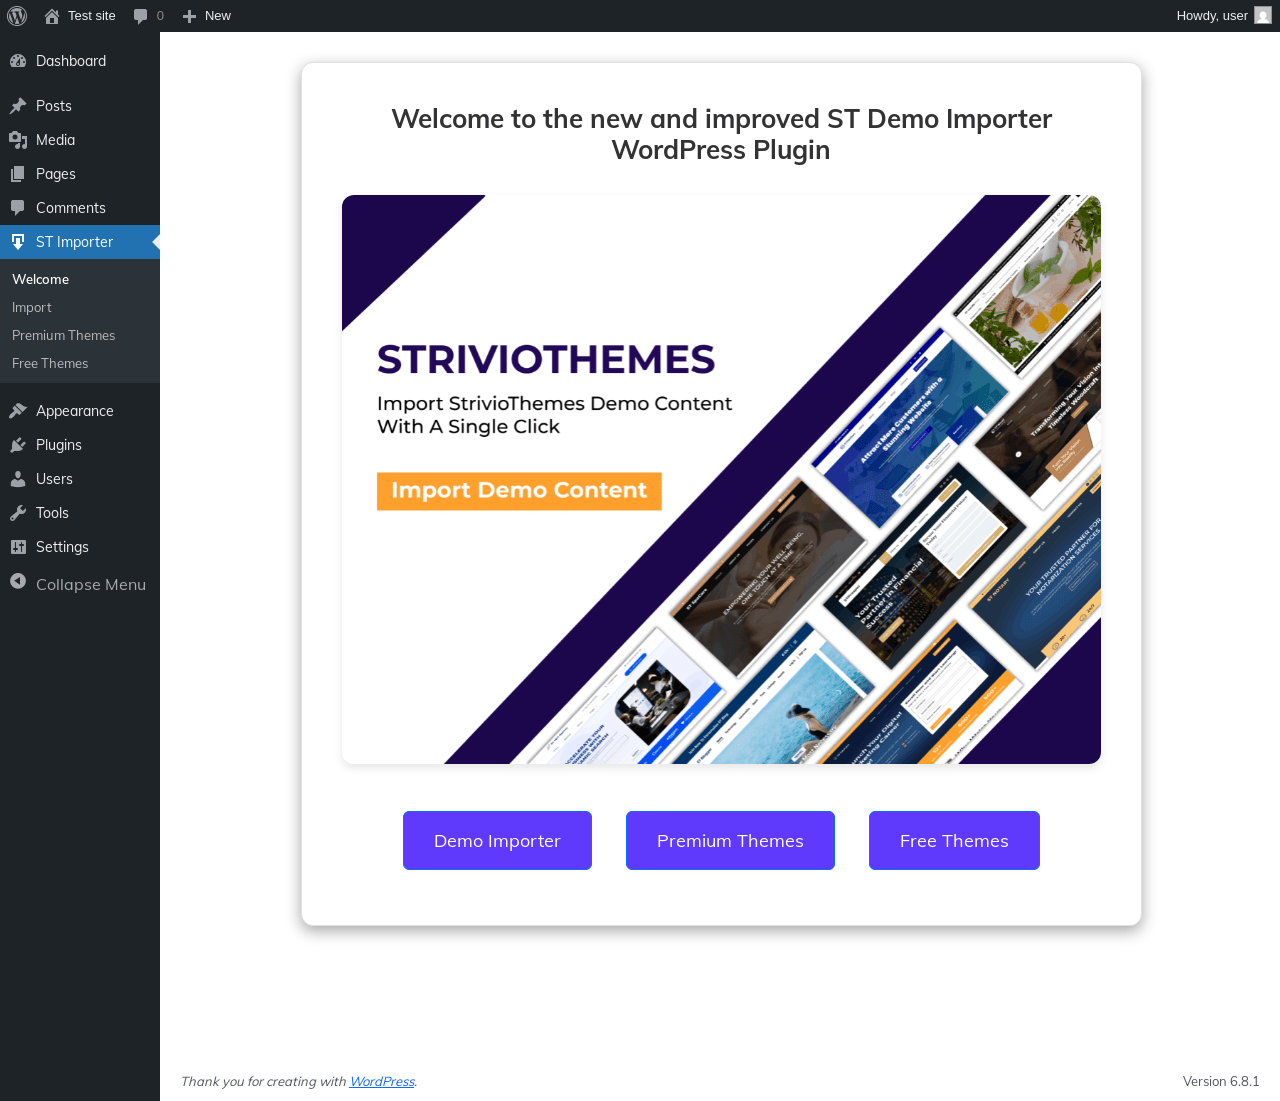
Task: Click the Posts pushpin icon
Action: tap(18, 106)
